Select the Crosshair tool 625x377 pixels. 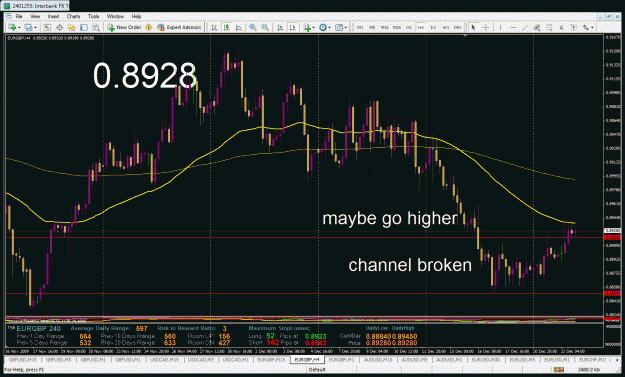coord(485,27)
